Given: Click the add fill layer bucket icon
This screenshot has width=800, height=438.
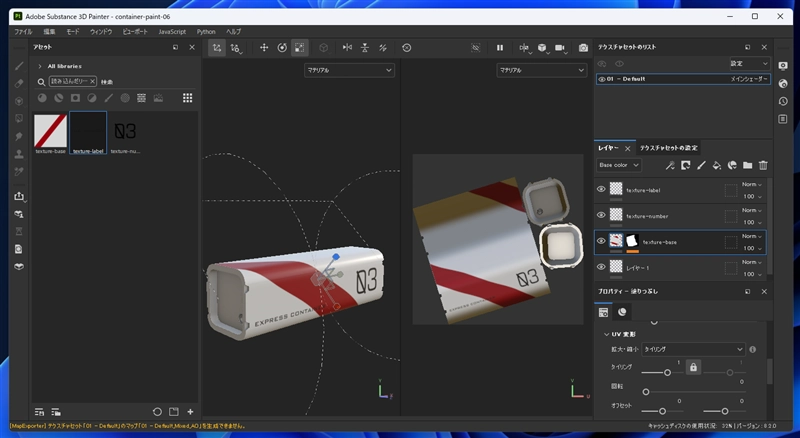Looking at the screenshot, I should pyautogui.click(x=717, y=165).
